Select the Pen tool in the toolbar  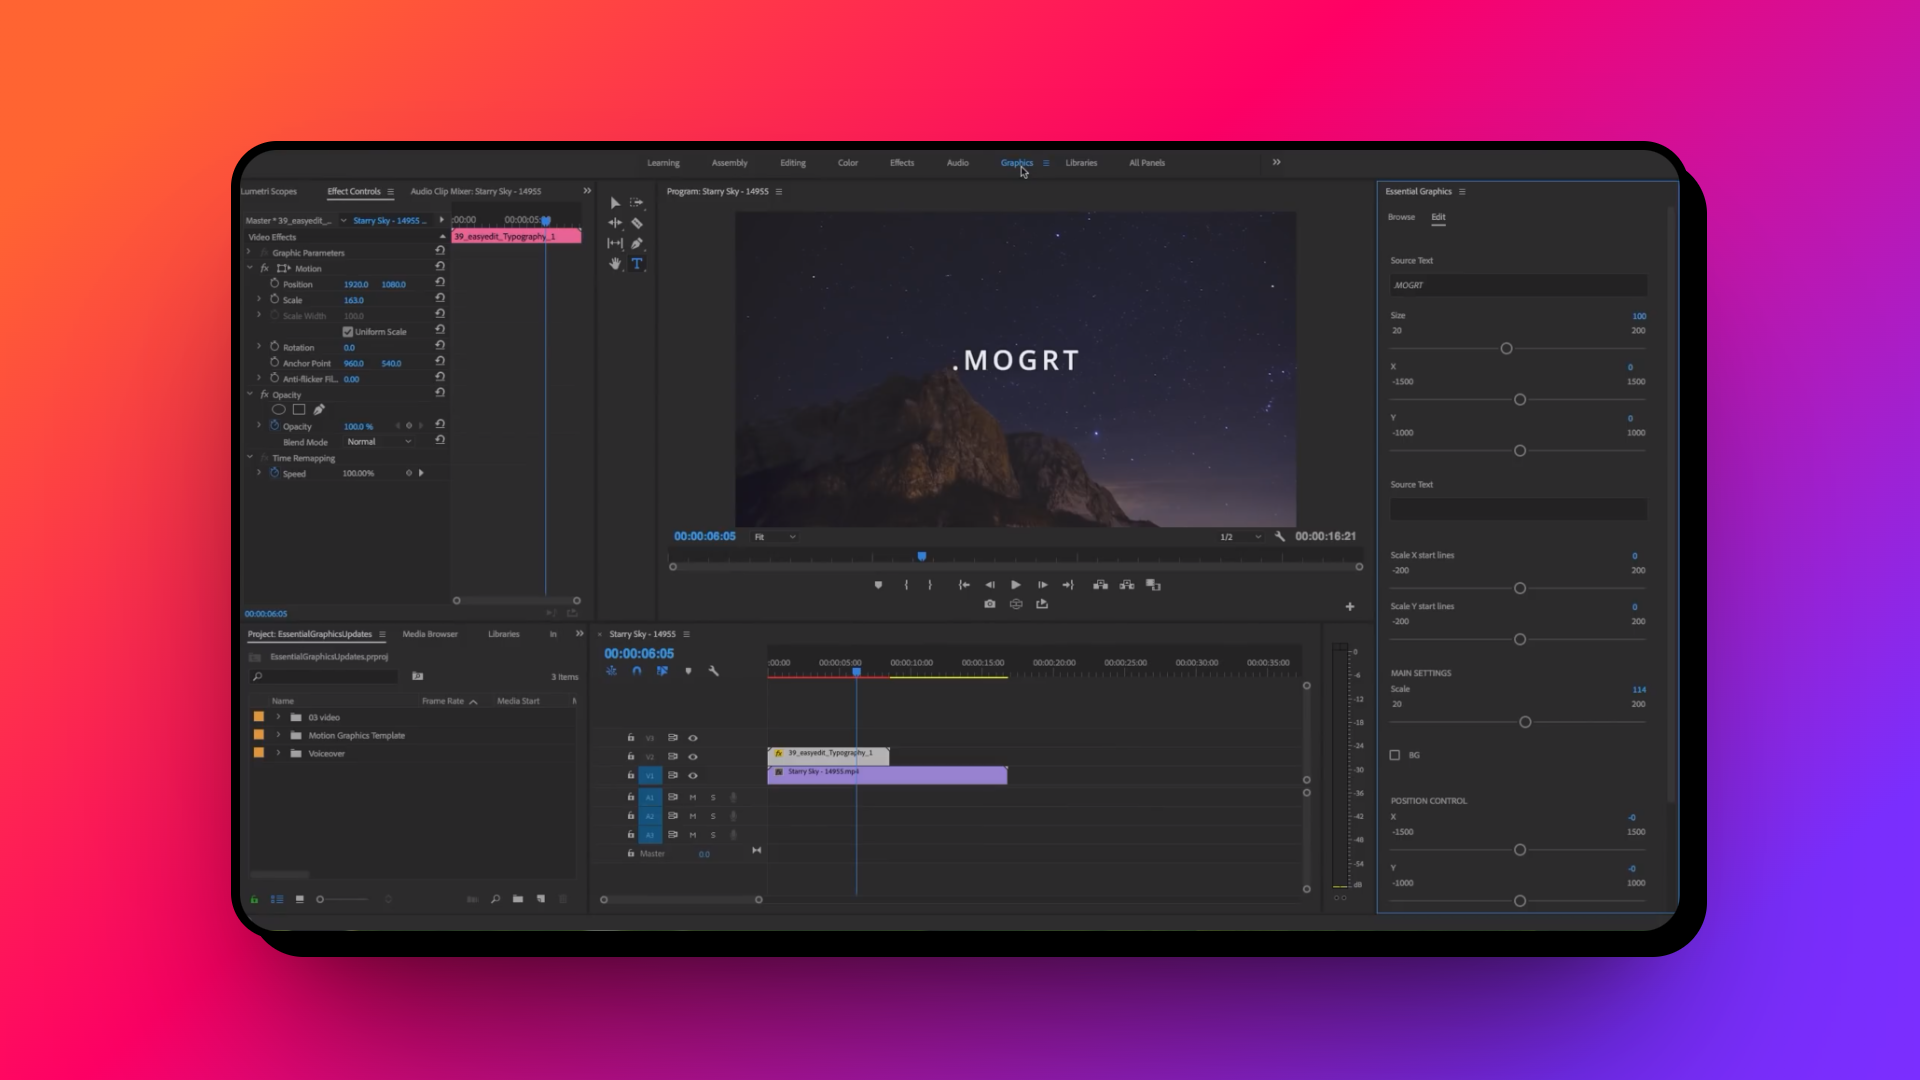tap(637, 243)
